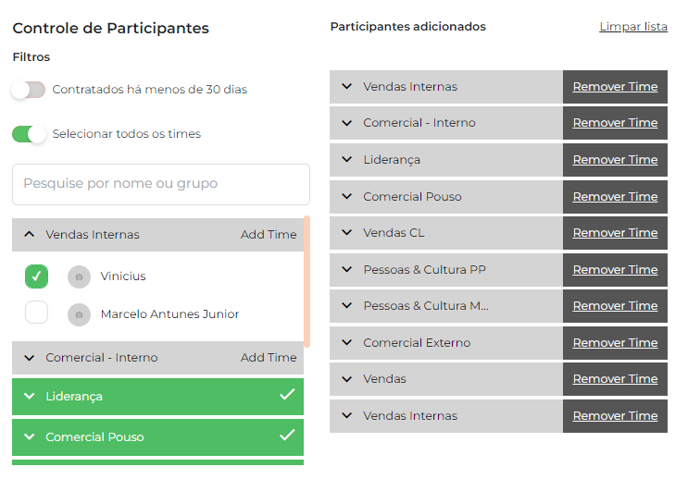Uncheck the Vinicius checkbox

36,276
